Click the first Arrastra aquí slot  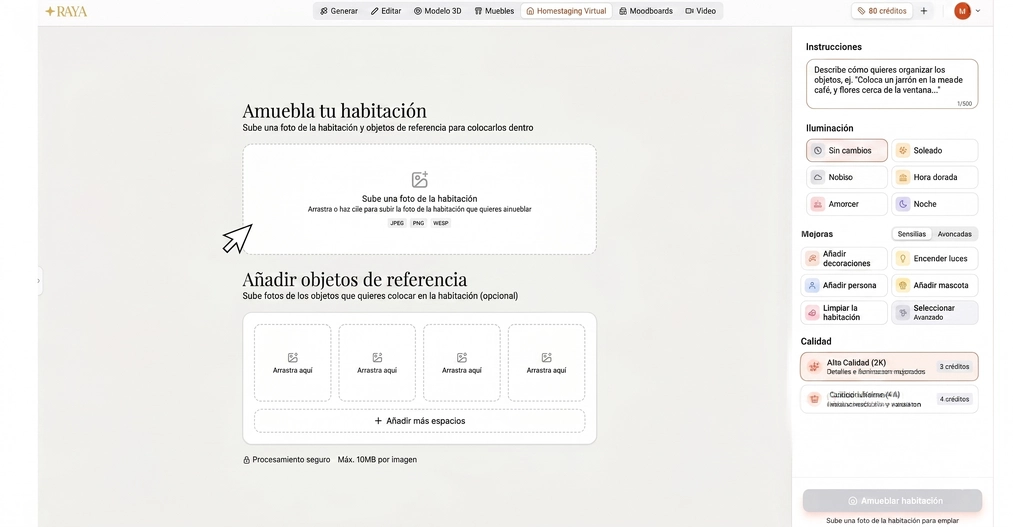(x=293, y=363)
